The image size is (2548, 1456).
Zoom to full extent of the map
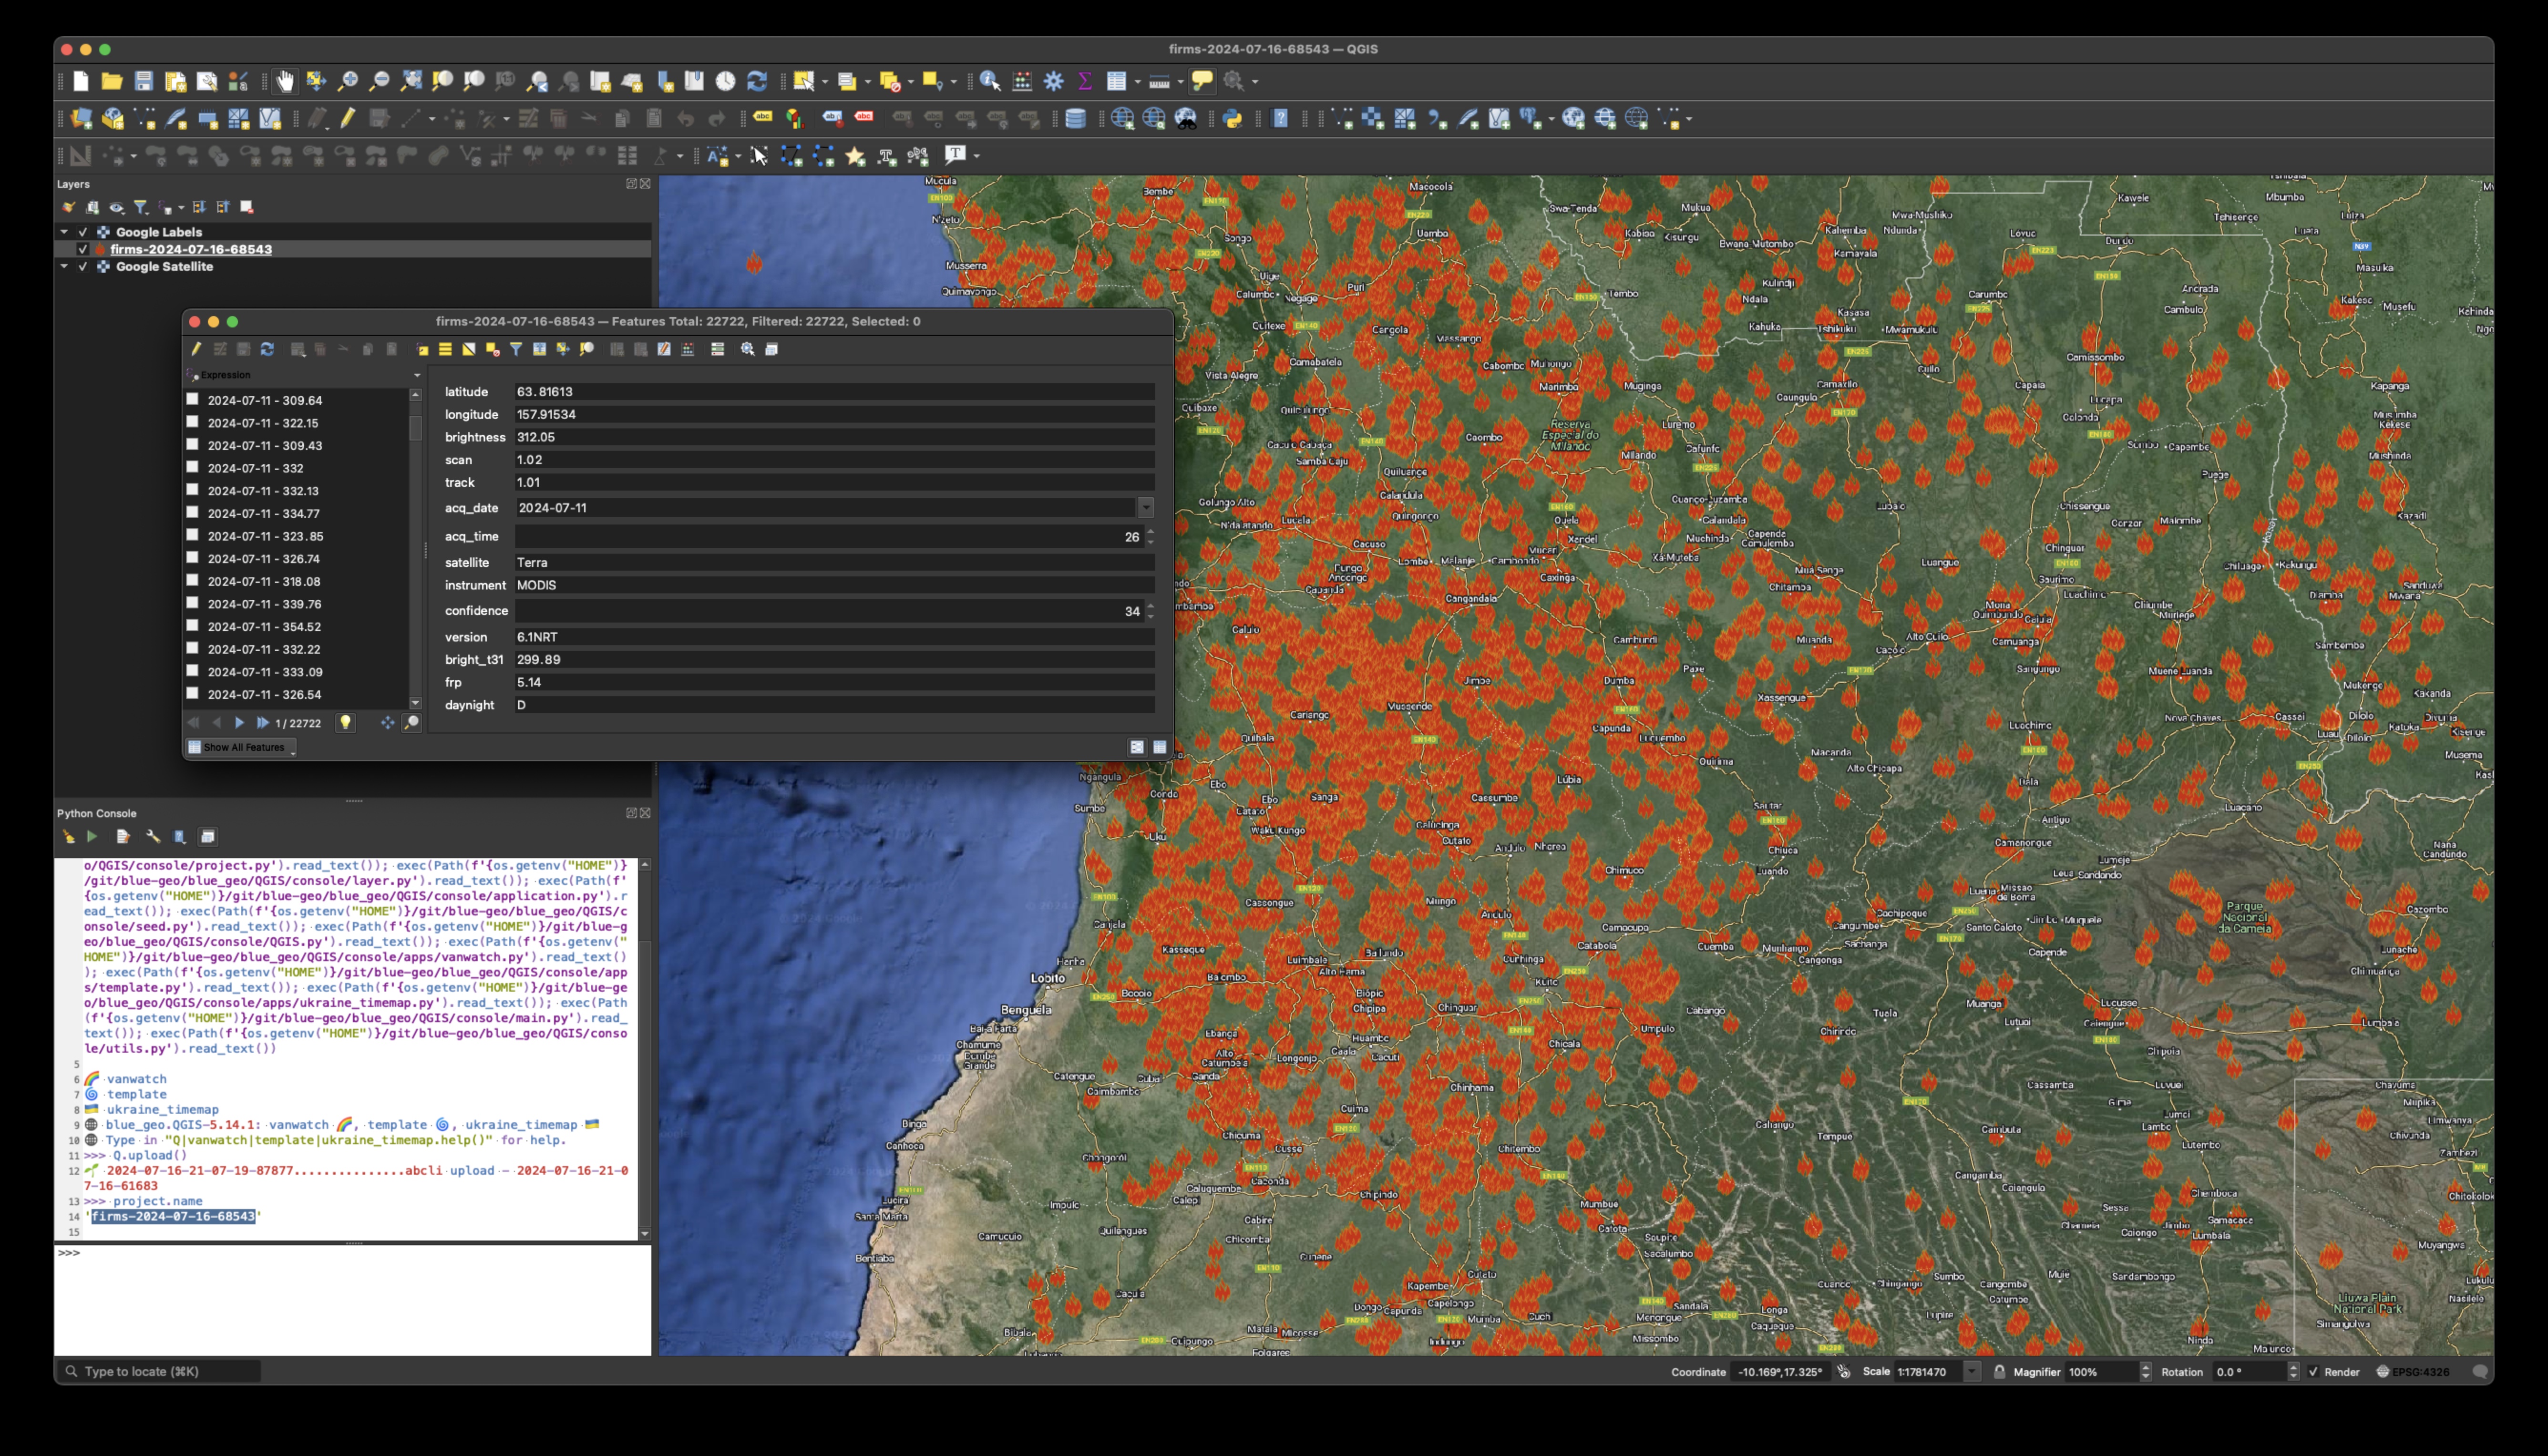tap(411, 81)
